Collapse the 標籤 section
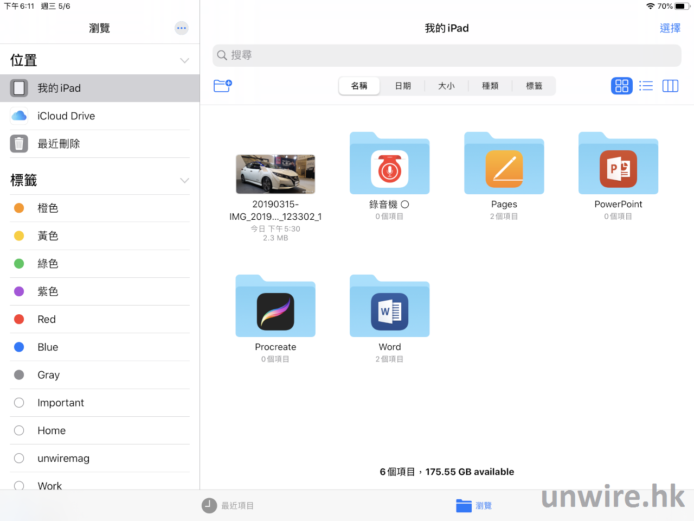694x521 pixels. point(184,181)
